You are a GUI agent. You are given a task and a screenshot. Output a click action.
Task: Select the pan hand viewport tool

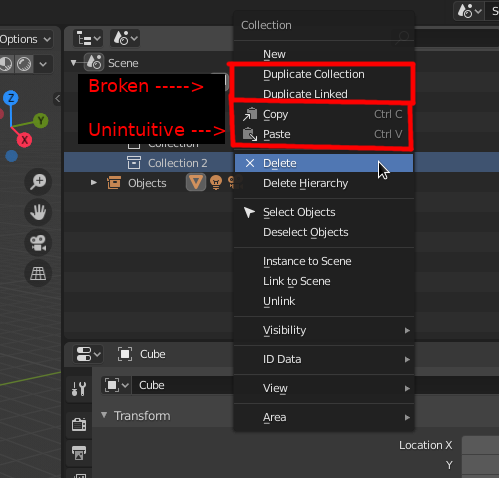[x=38, y=212]
